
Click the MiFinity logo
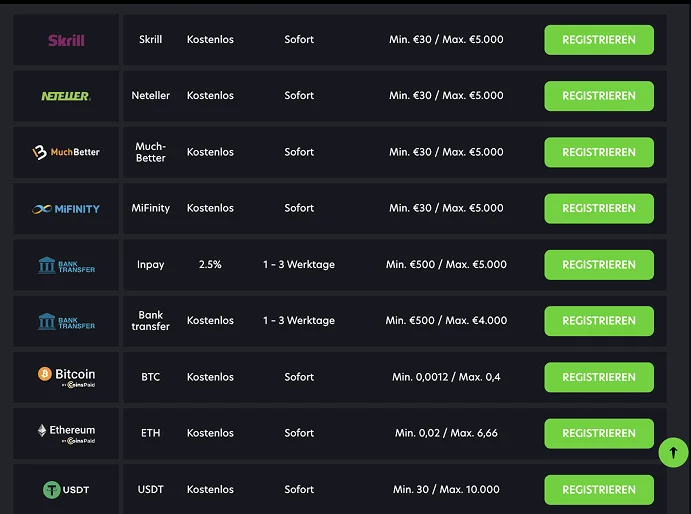click(66, 208)
